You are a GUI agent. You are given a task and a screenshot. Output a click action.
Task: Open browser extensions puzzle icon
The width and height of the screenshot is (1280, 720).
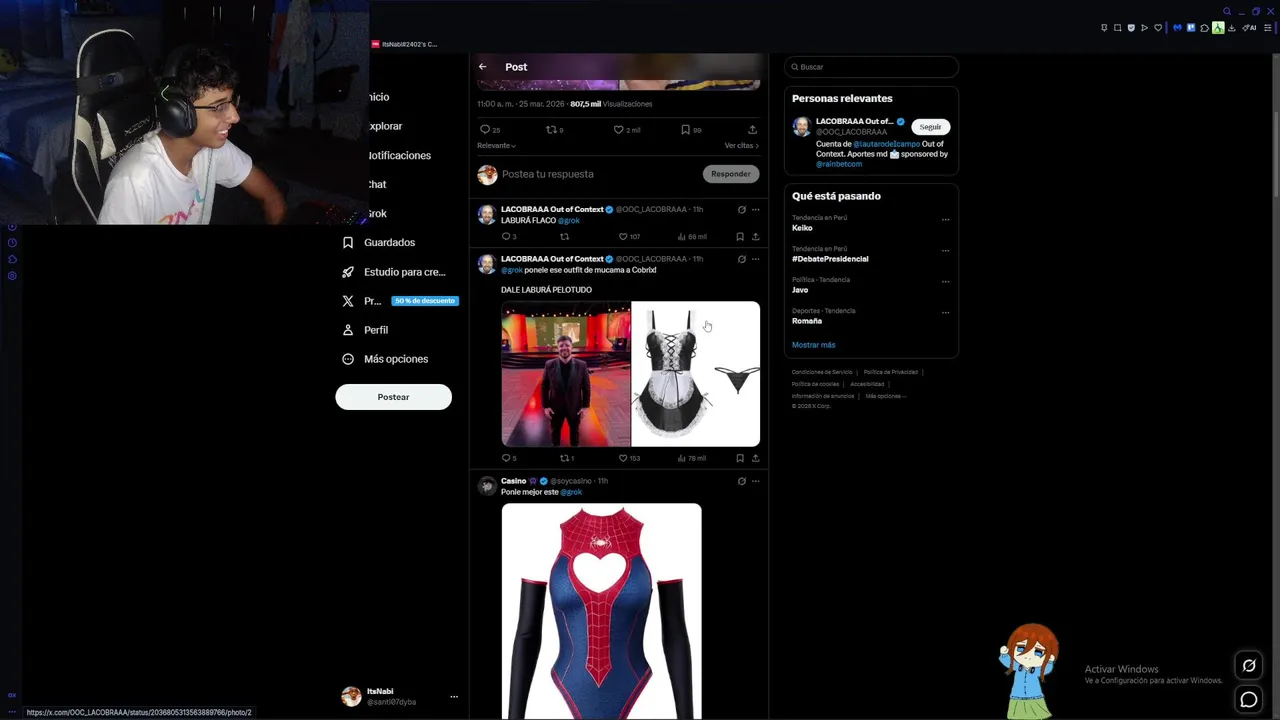(1204, 28)
